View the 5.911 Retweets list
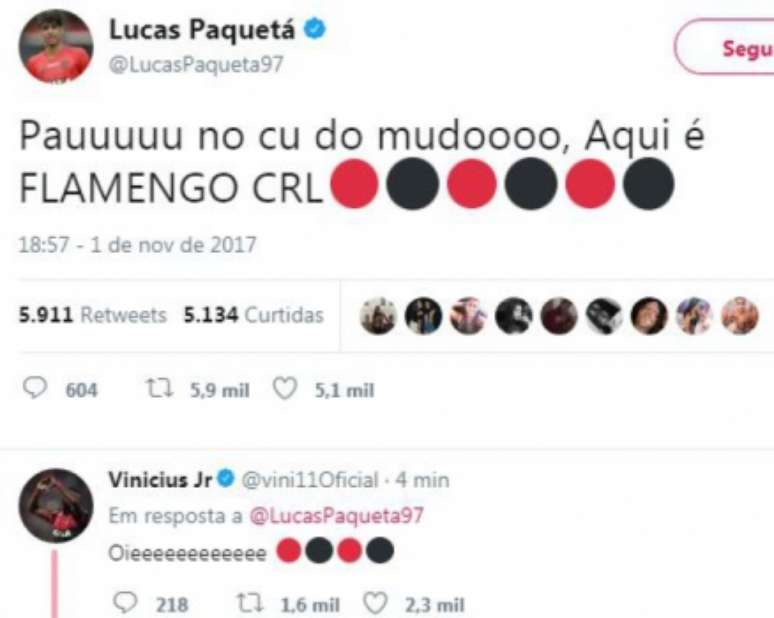Screen dimensions: 774x618 92,314
